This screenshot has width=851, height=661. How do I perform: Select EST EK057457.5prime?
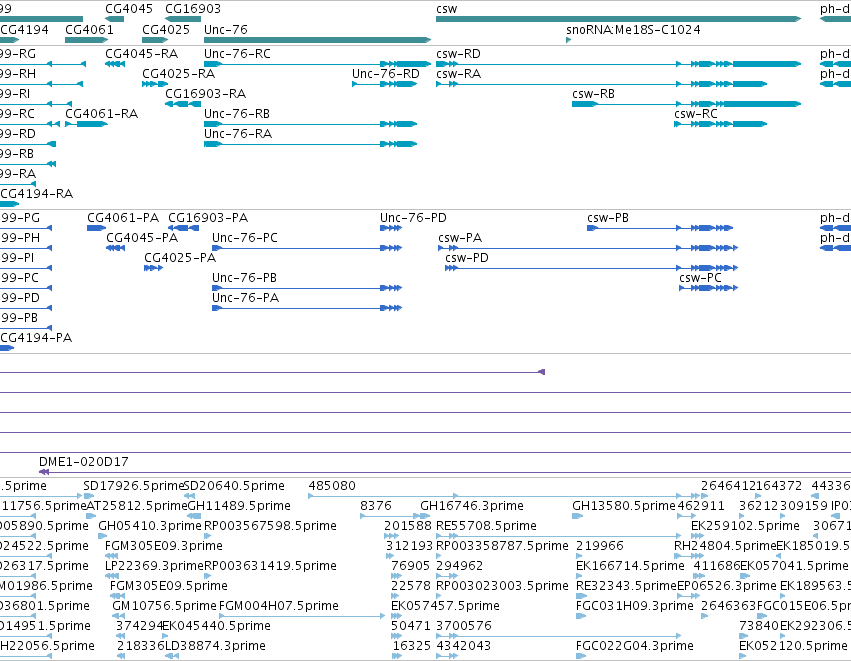[396, 616]
